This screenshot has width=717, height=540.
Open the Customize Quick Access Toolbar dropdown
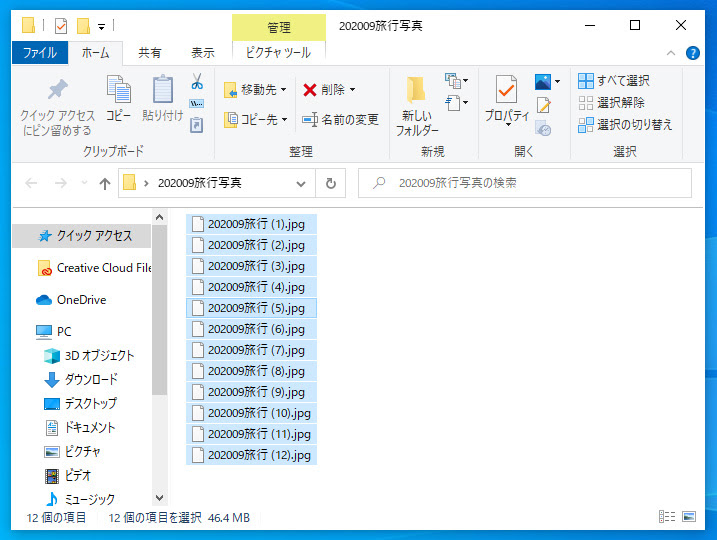[102, 27]
